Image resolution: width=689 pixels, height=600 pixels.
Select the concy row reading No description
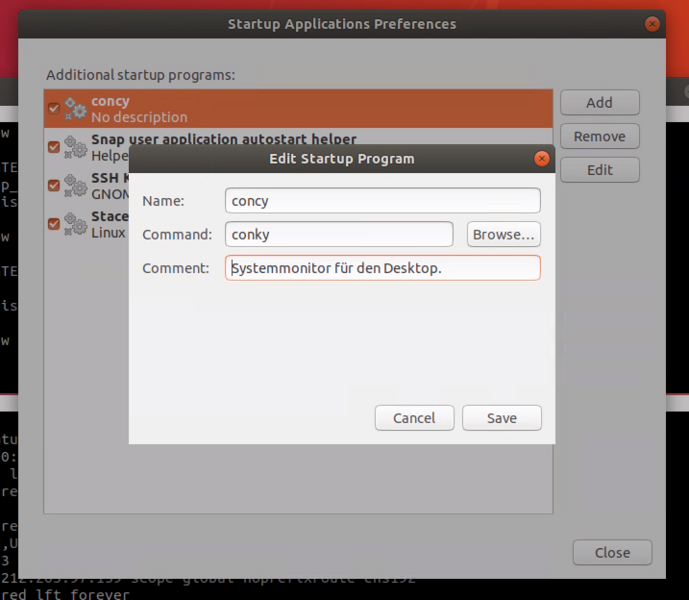[x=298, y=109]
